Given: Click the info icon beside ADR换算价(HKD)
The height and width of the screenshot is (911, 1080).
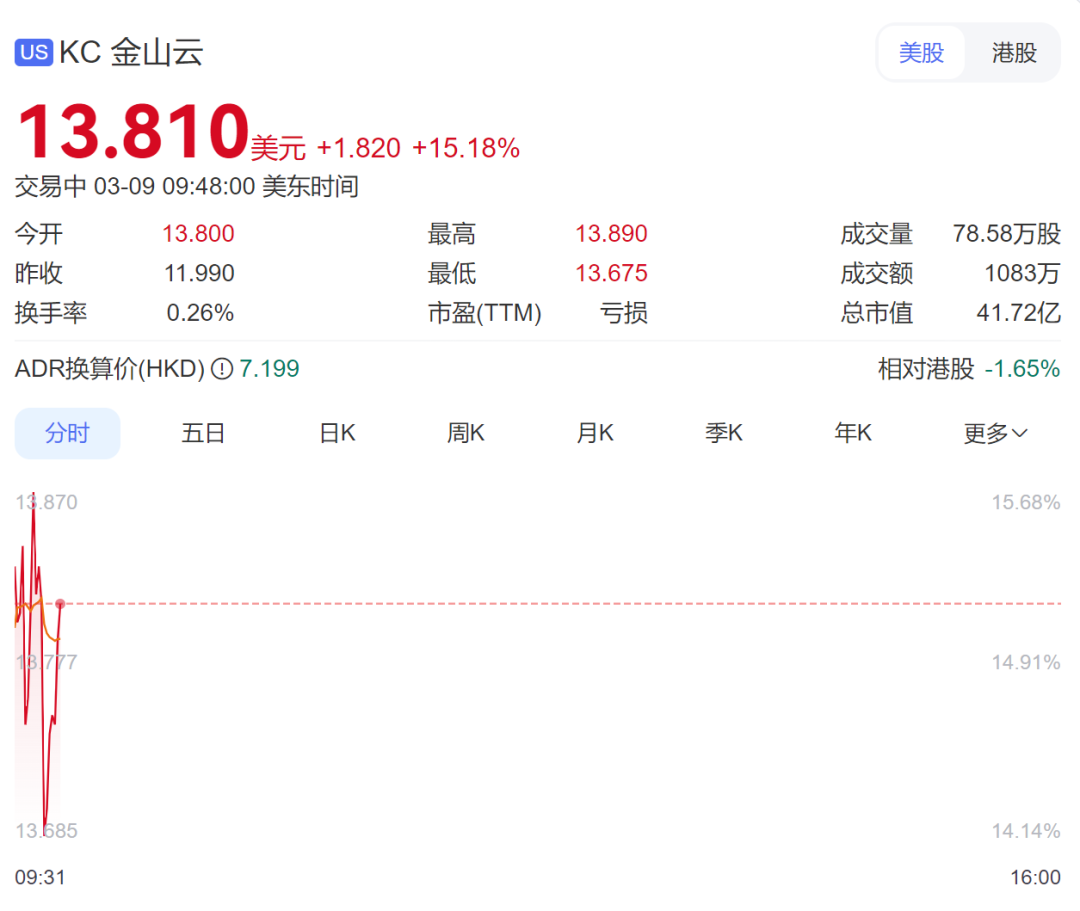Looking at the screenshot, I should point(222,369).
